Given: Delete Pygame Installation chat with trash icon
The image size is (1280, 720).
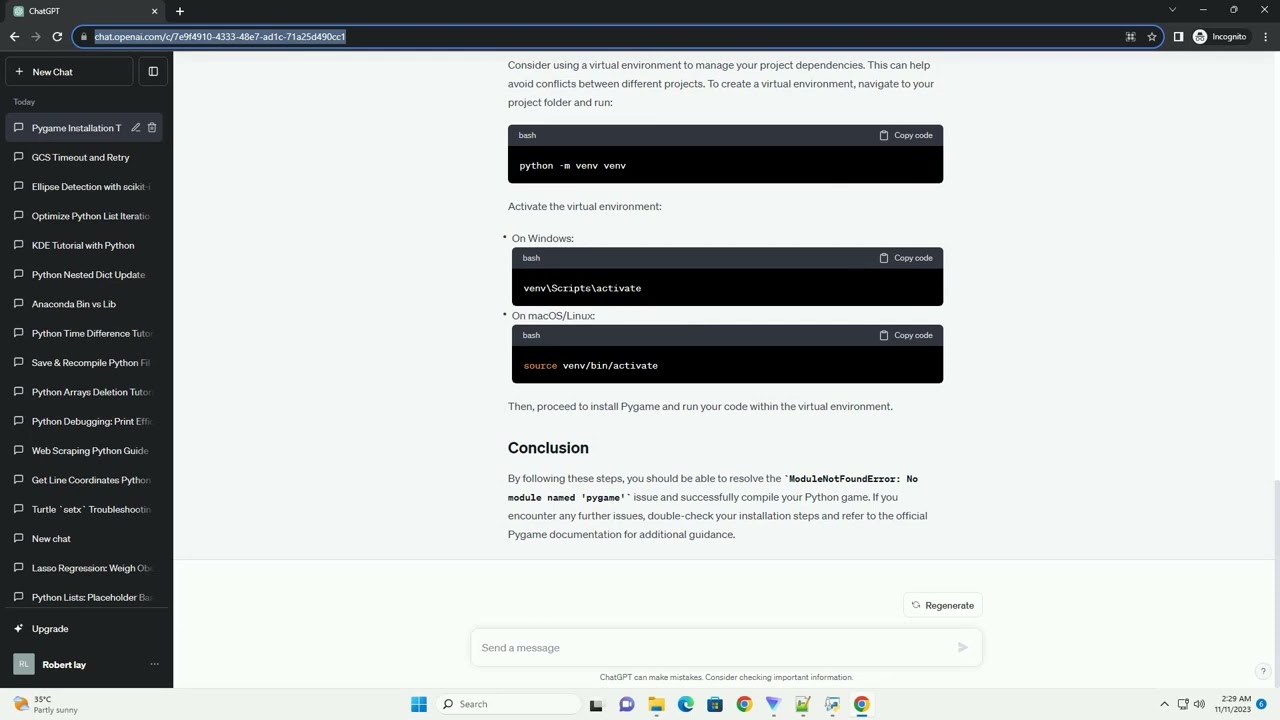Looking at the screenshot, I should coord(152,128).
